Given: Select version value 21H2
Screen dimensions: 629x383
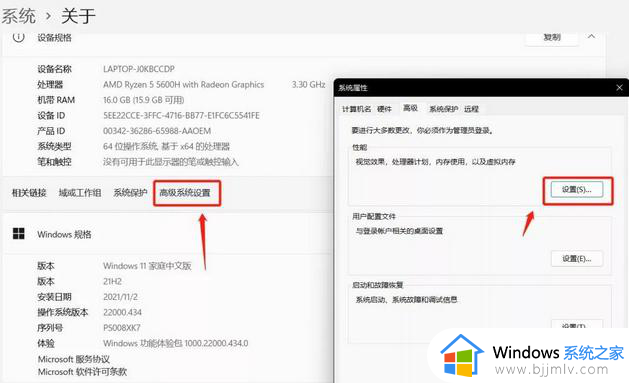Looking at the screenshot, I should tap(112, 282).
